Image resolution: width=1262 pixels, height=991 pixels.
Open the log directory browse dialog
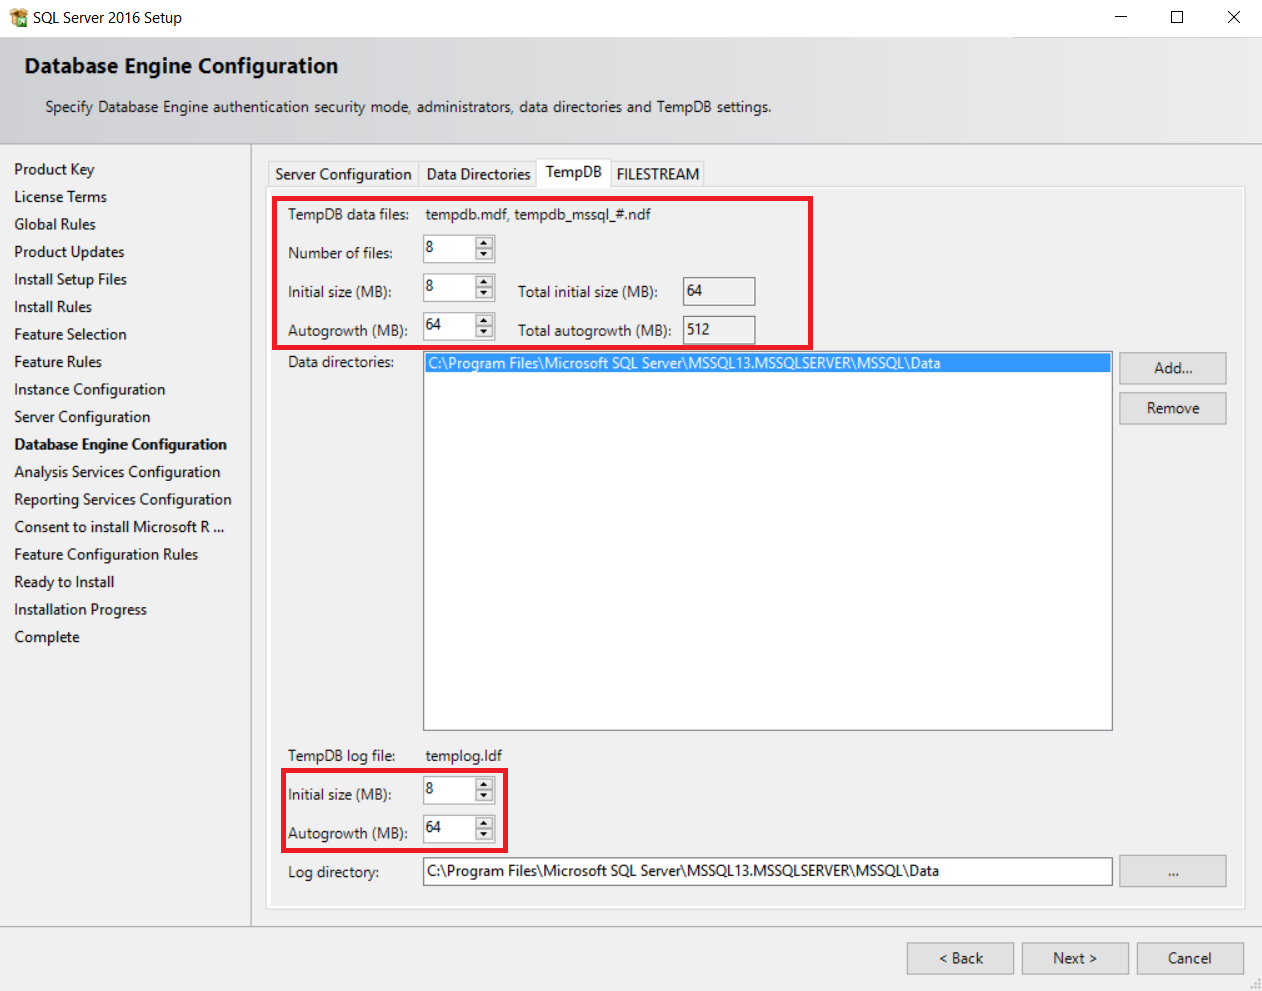click(1172, 871)
